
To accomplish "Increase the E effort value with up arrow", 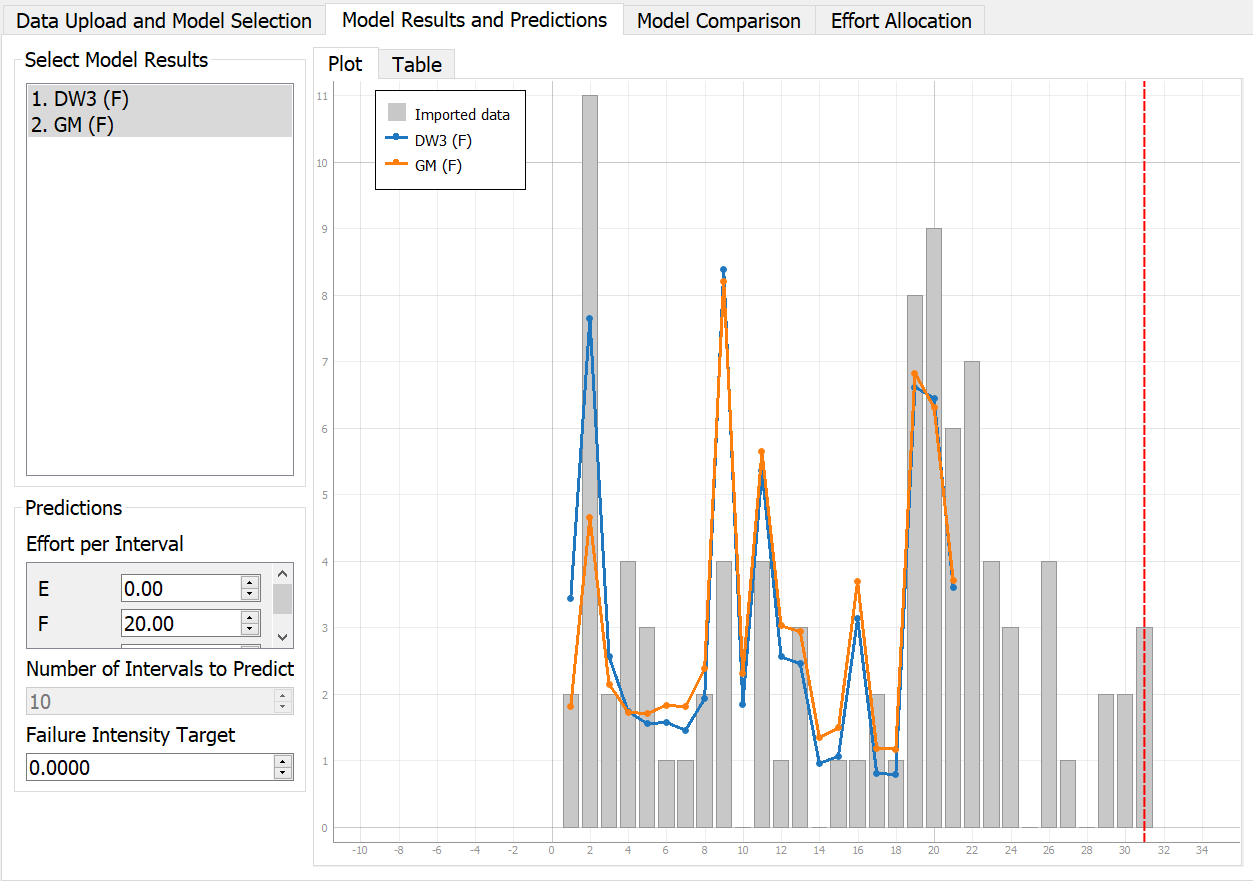I will [250, 582].
